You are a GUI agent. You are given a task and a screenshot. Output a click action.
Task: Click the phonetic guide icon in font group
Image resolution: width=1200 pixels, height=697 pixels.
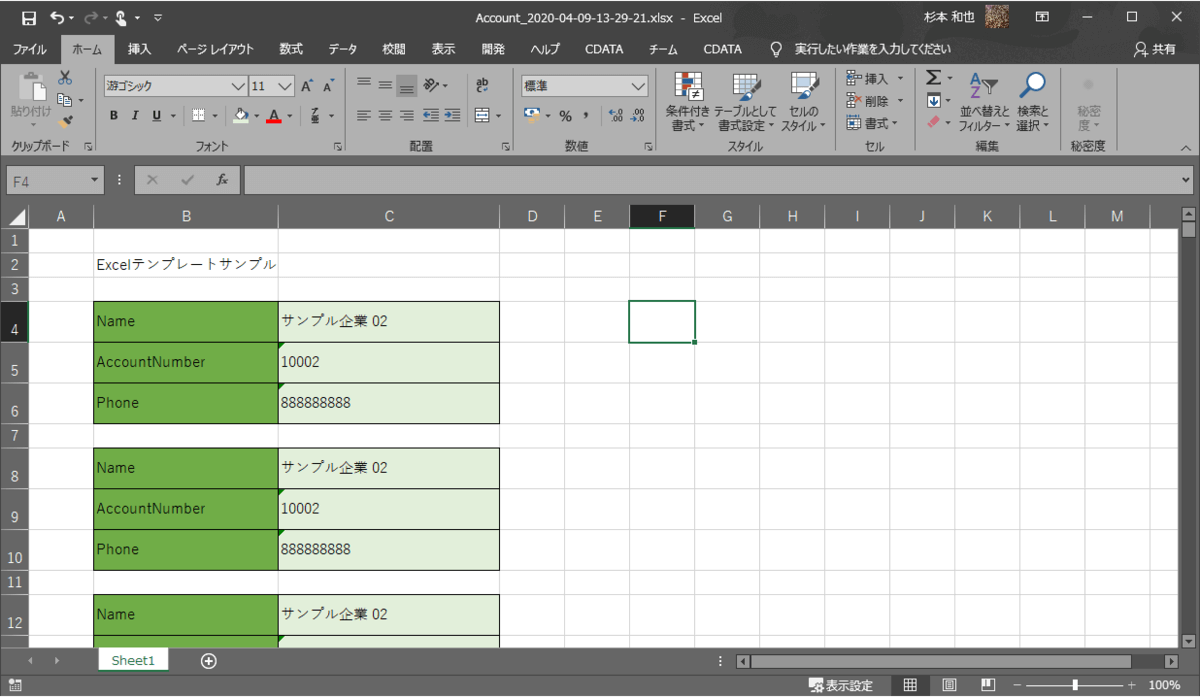coord(316,115)
